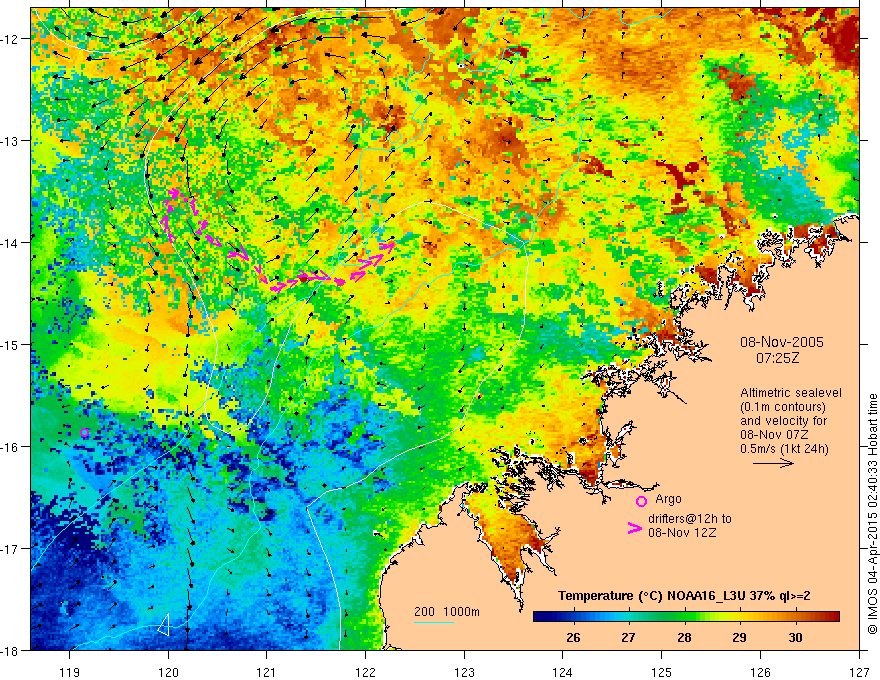Click the '124' longitude axis label
This screenshot has height=680, width=880.
pos(563,672)
